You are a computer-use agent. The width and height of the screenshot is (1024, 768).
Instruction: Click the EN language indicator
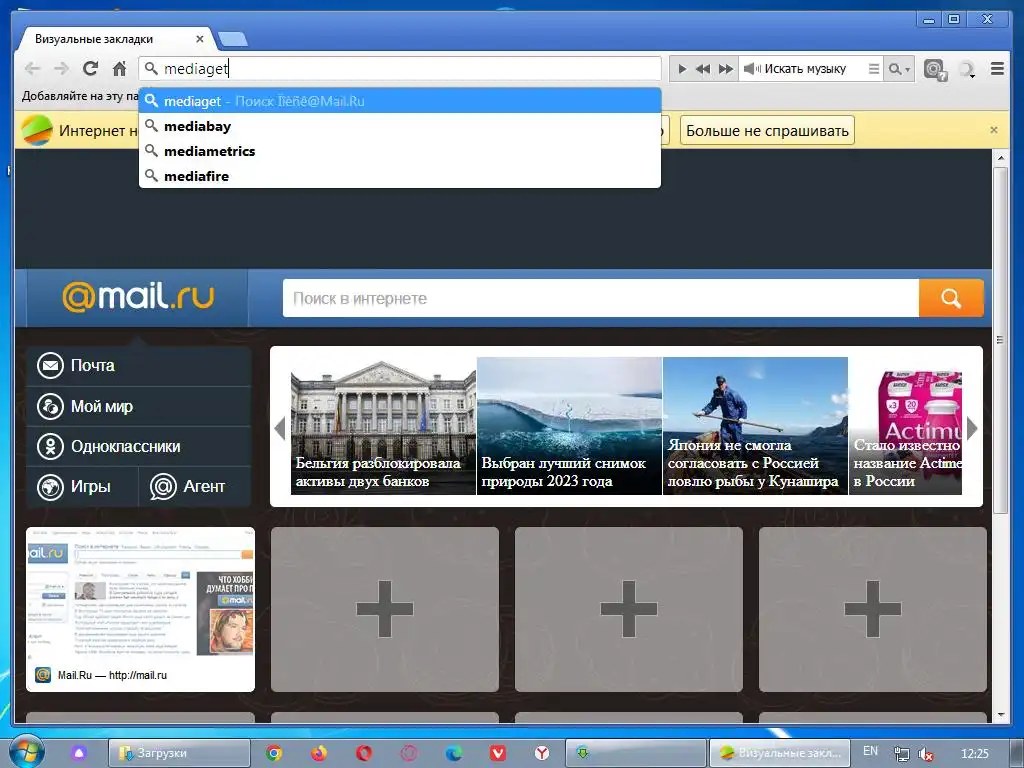870,751
